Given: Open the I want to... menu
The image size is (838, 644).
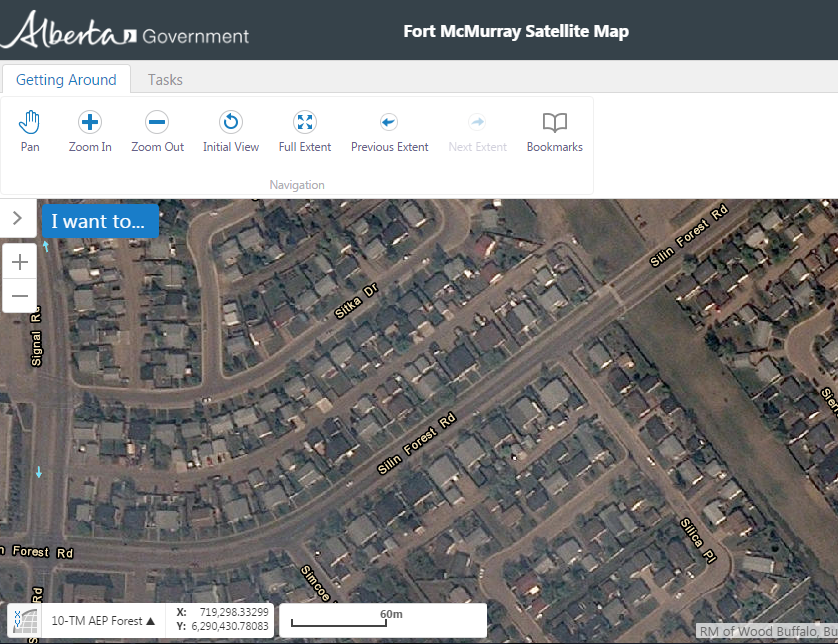Looking at the screenshot, I should (99, 220).
